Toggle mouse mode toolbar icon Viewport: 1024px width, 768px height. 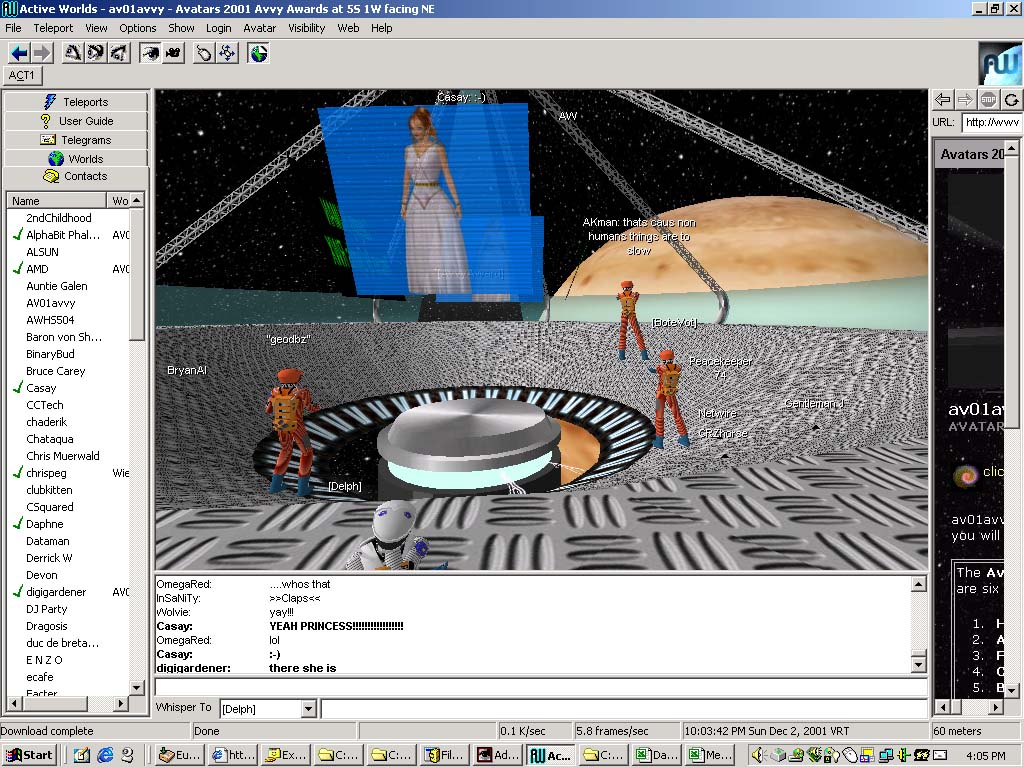[x=204, y=53]
